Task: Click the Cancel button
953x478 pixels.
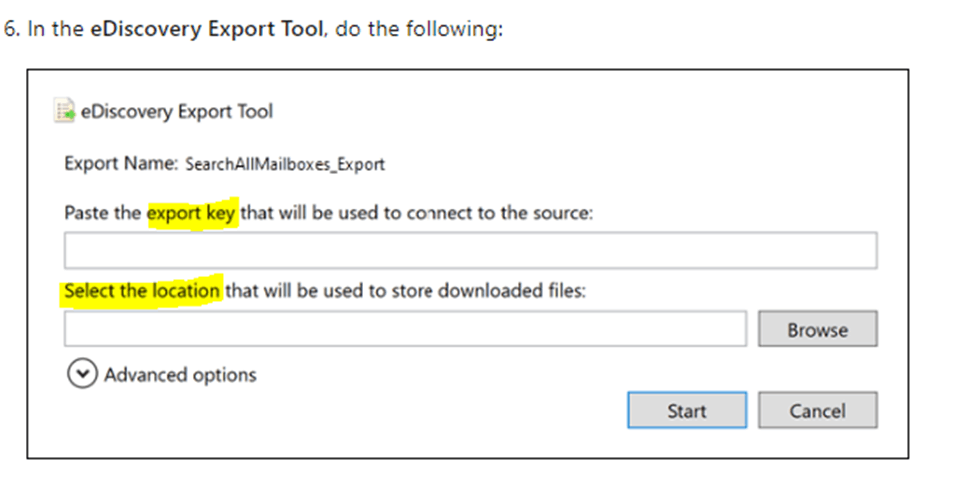Action: coord(817,410)
